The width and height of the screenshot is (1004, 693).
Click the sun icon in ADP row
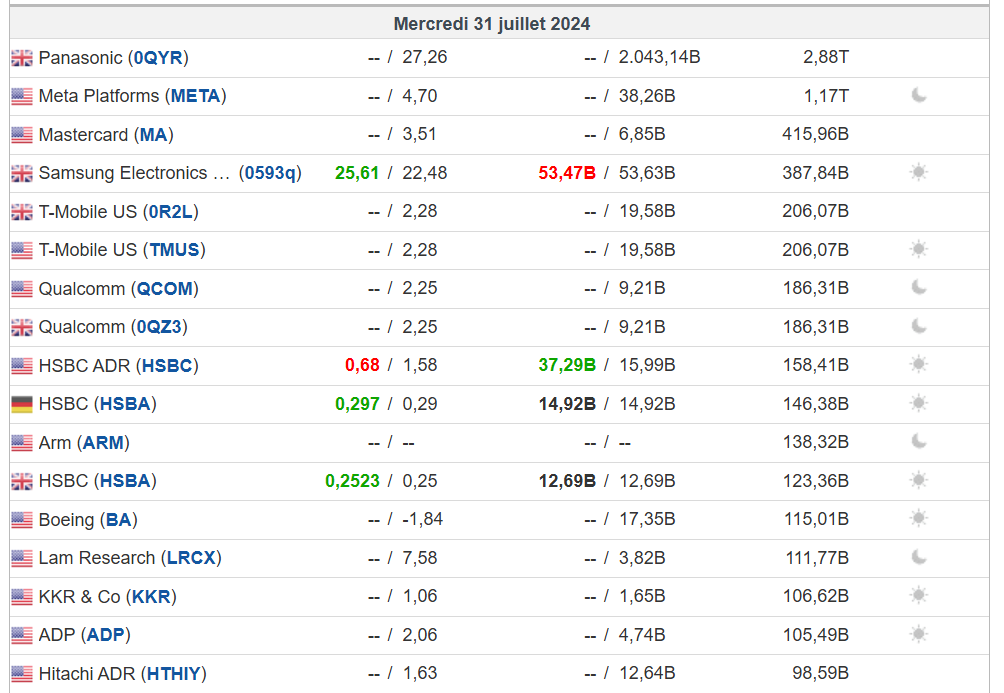click(919, 635)
